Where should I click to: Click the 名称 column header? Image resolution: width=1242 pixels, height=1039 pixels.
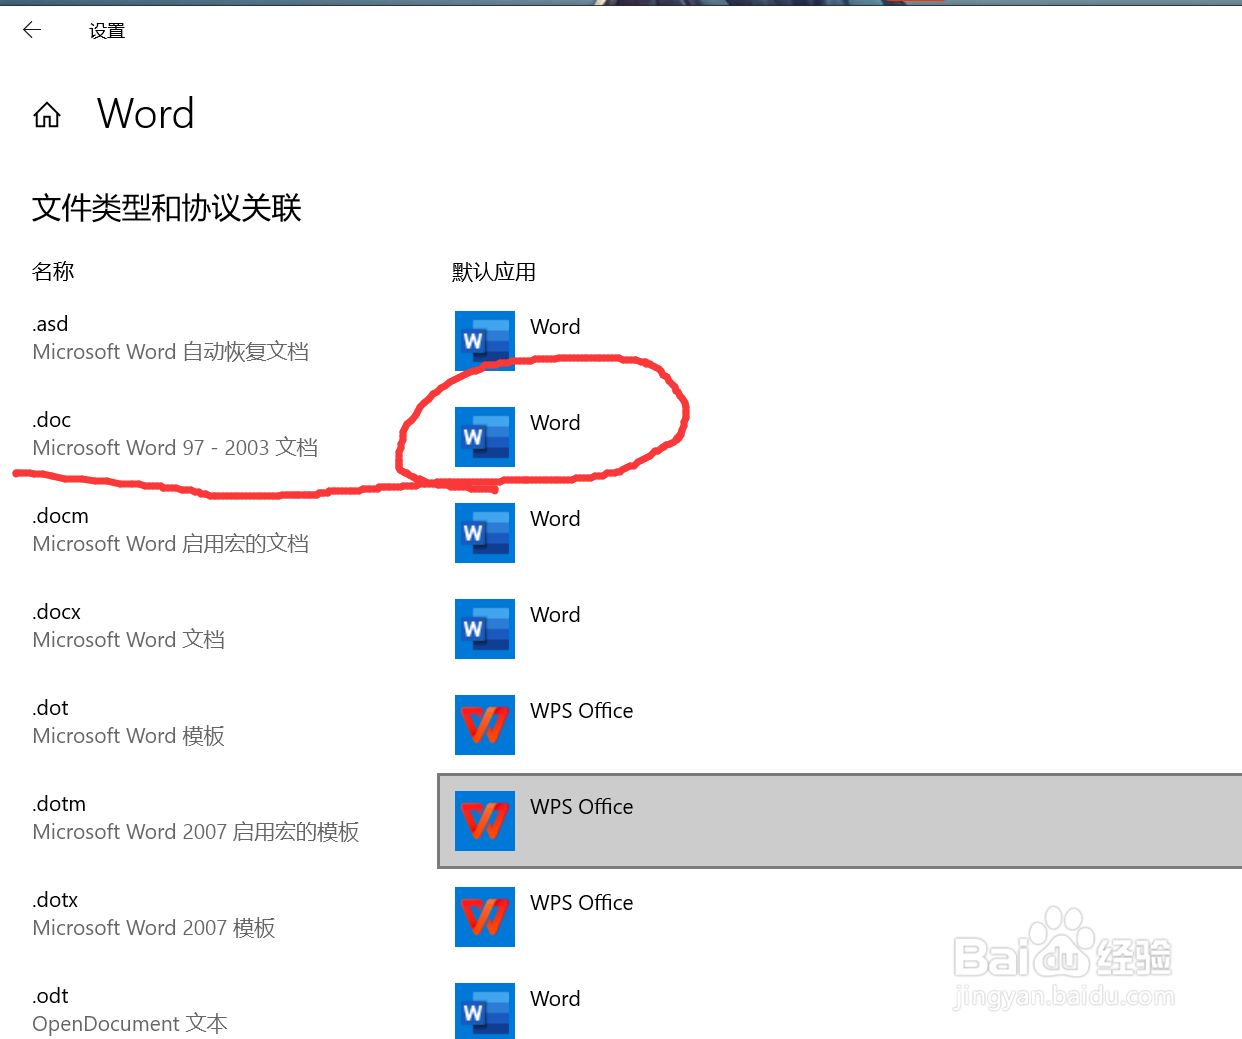pyautogui.click(x=53, y=272)
